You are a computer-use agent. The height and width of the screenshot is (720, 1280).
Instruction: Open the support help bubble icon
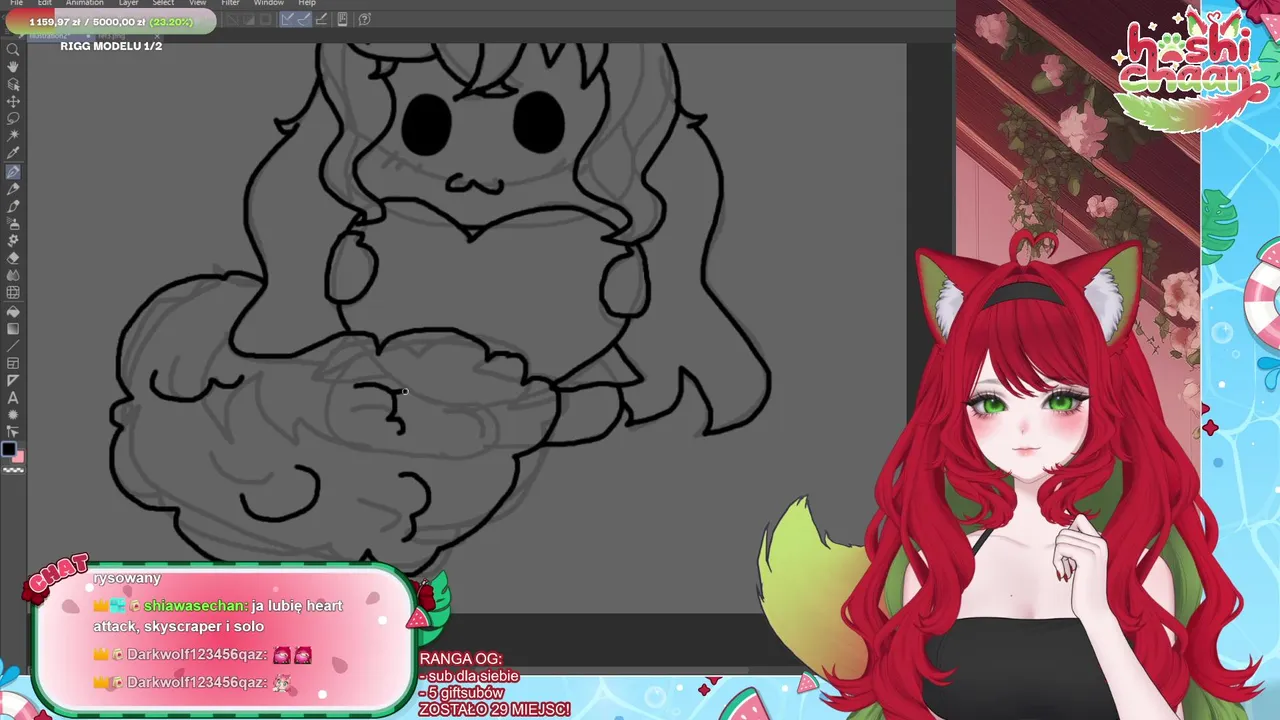click(x=364, y=18)
